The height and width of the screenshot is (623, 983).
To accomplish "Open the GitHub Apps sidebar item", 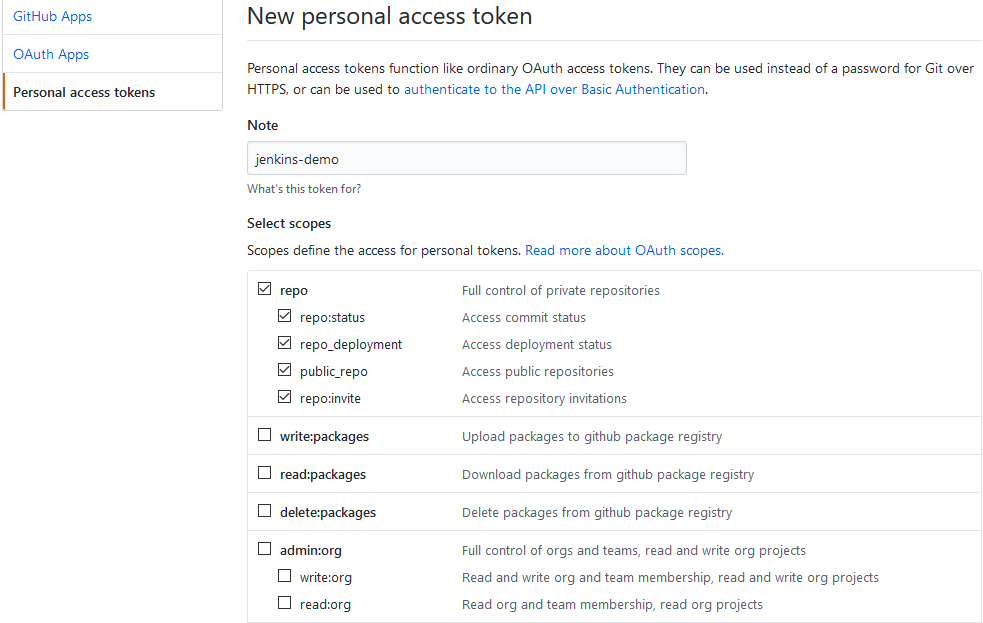I will click(53, 17).
